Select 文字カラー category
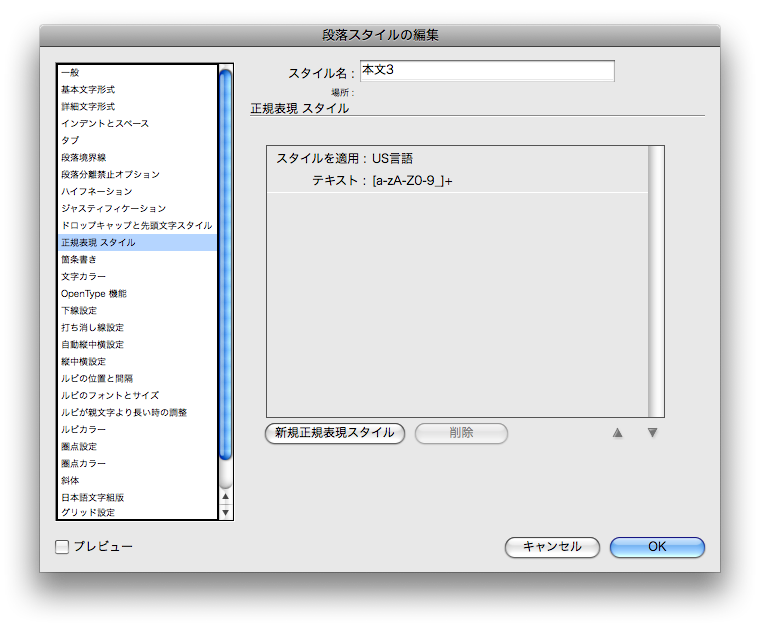The height and width of the screenshot is (627, 760). click(138, 277)
